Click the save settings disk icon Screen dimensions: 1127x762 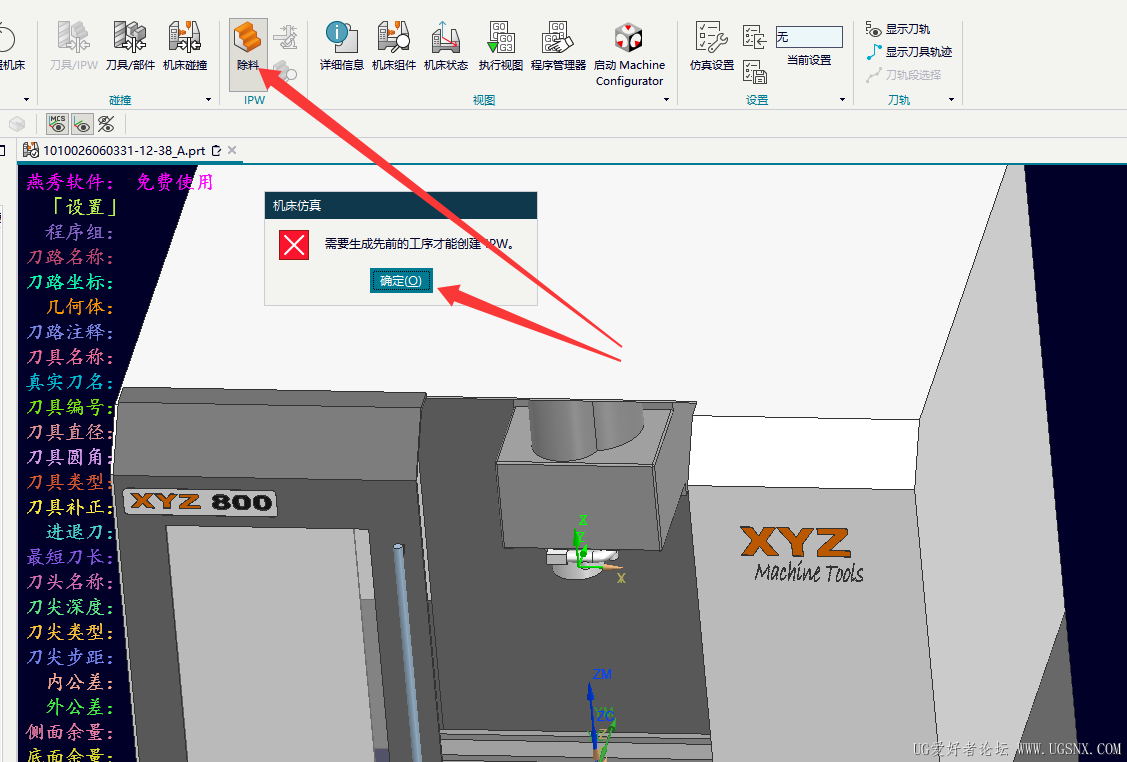click(x=755, y=71)
